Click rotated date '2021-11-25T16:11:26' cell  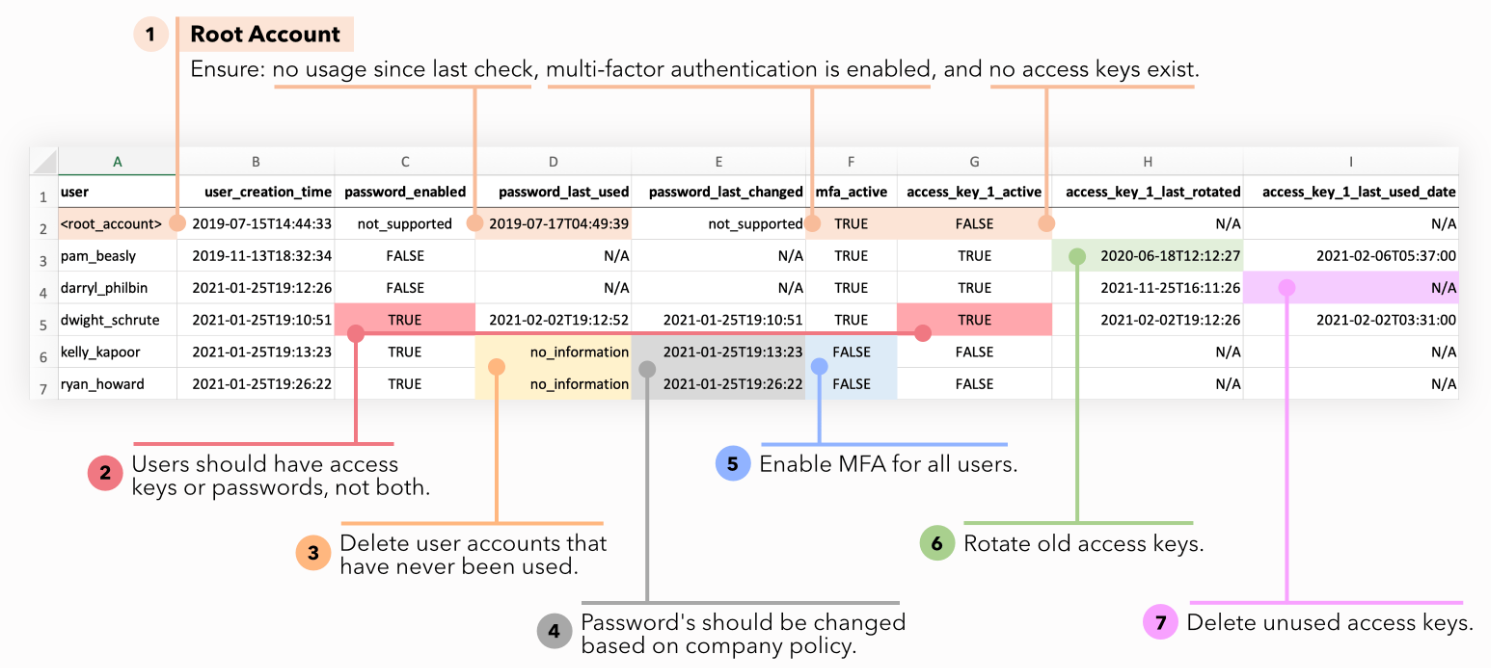(x=1147, y=288)
